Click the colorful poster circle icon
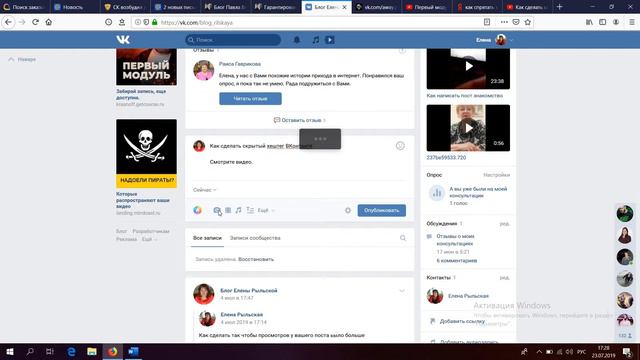640x360 pixels. (198, 210)
